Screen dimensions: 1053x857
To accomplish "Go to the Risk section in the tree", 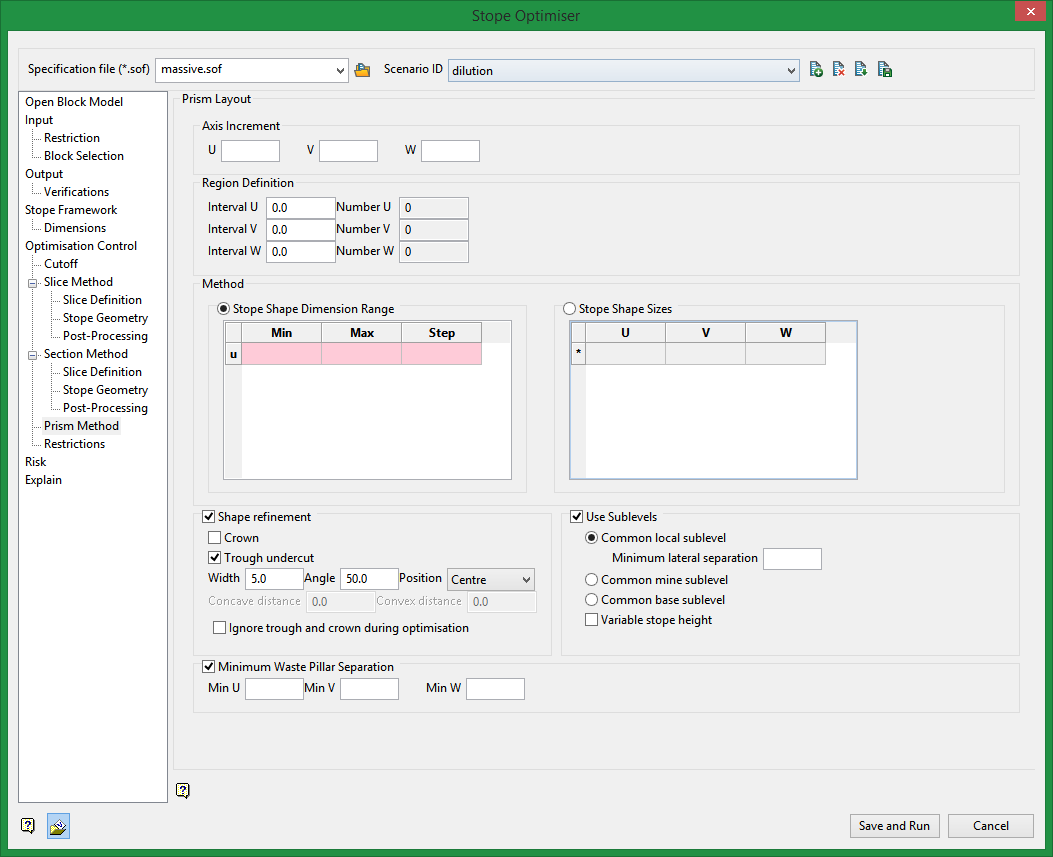I will click(x=36, y=462).
